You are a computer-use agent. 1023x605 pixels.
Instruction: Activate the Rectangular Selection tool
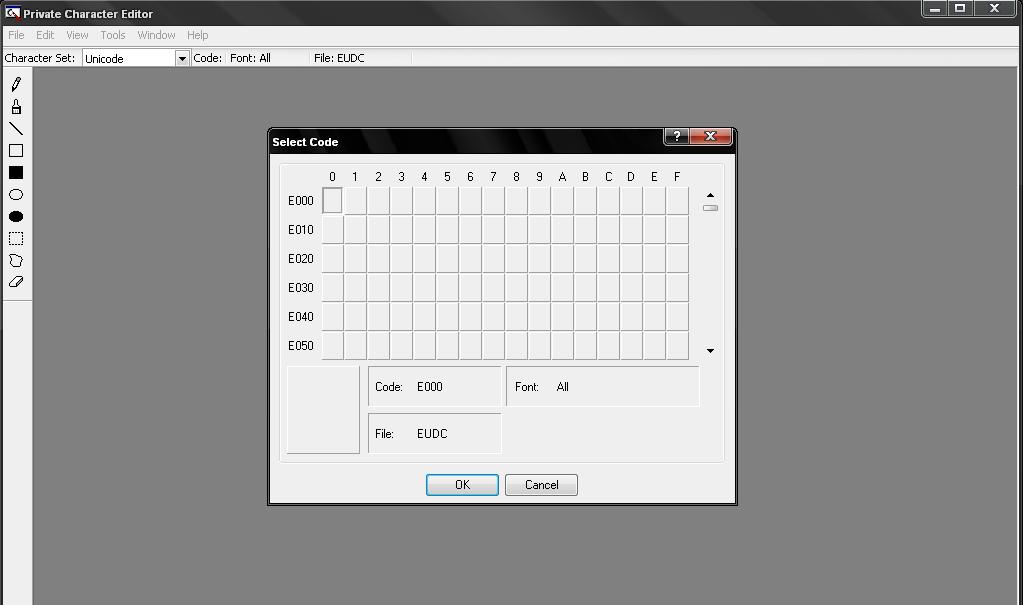[x=16, y=238]
